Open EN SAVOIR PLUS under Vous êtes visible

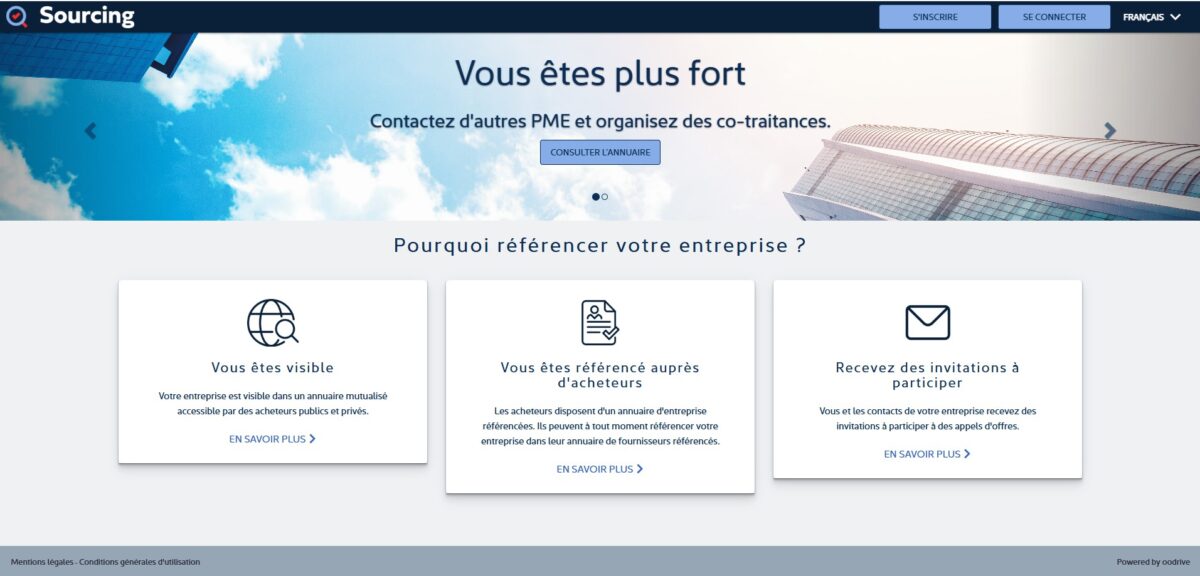pyautogui.click(x=272, y=439)
